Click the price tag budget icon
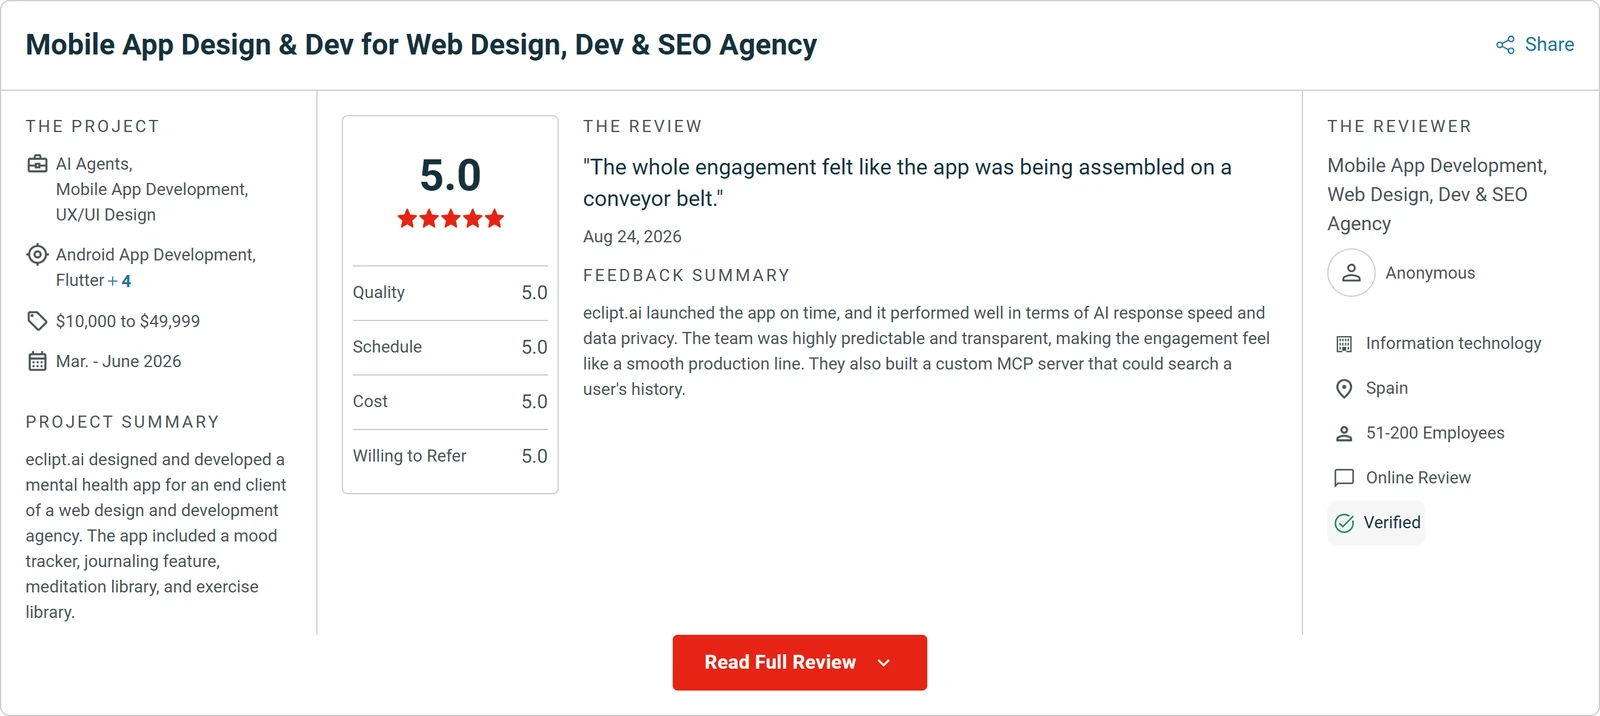1600x716 pixels. coord(37,321)
